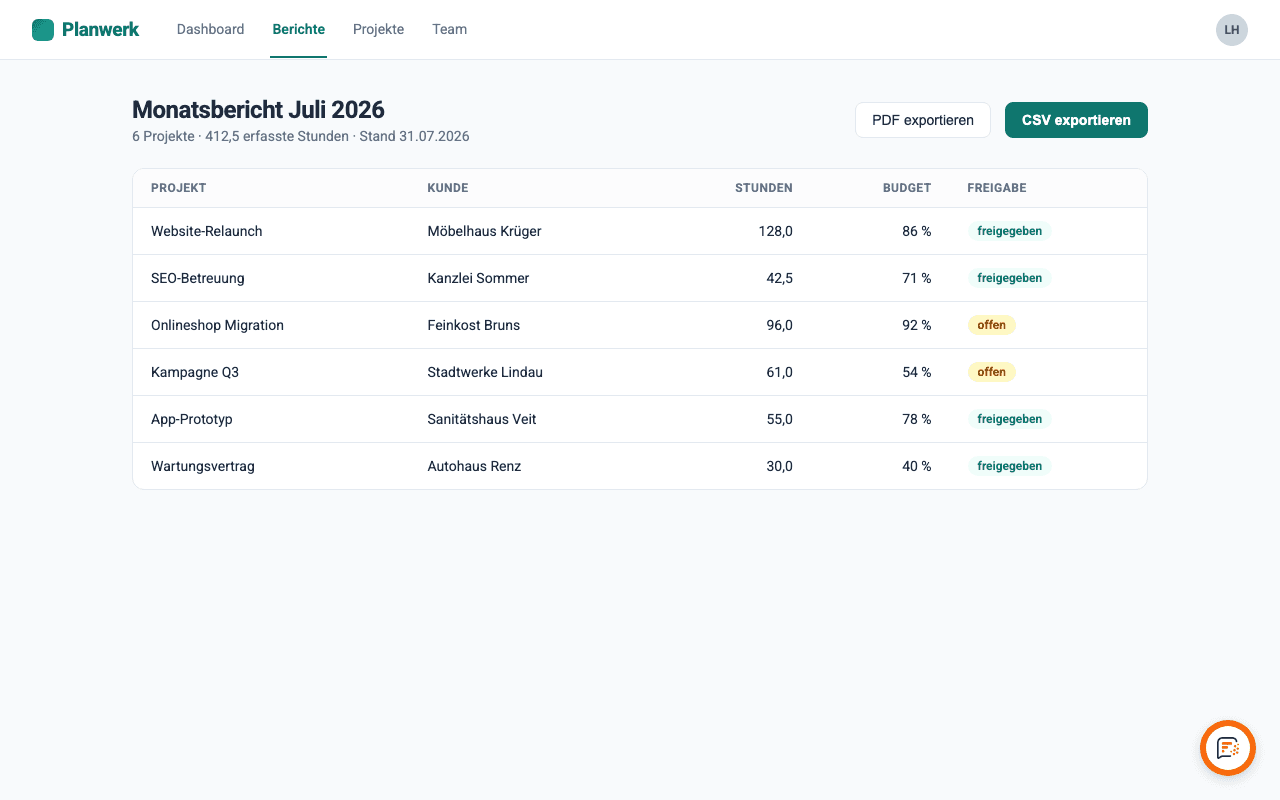Click the offen badge for Kampagne Q3

(x=991, y=372)
